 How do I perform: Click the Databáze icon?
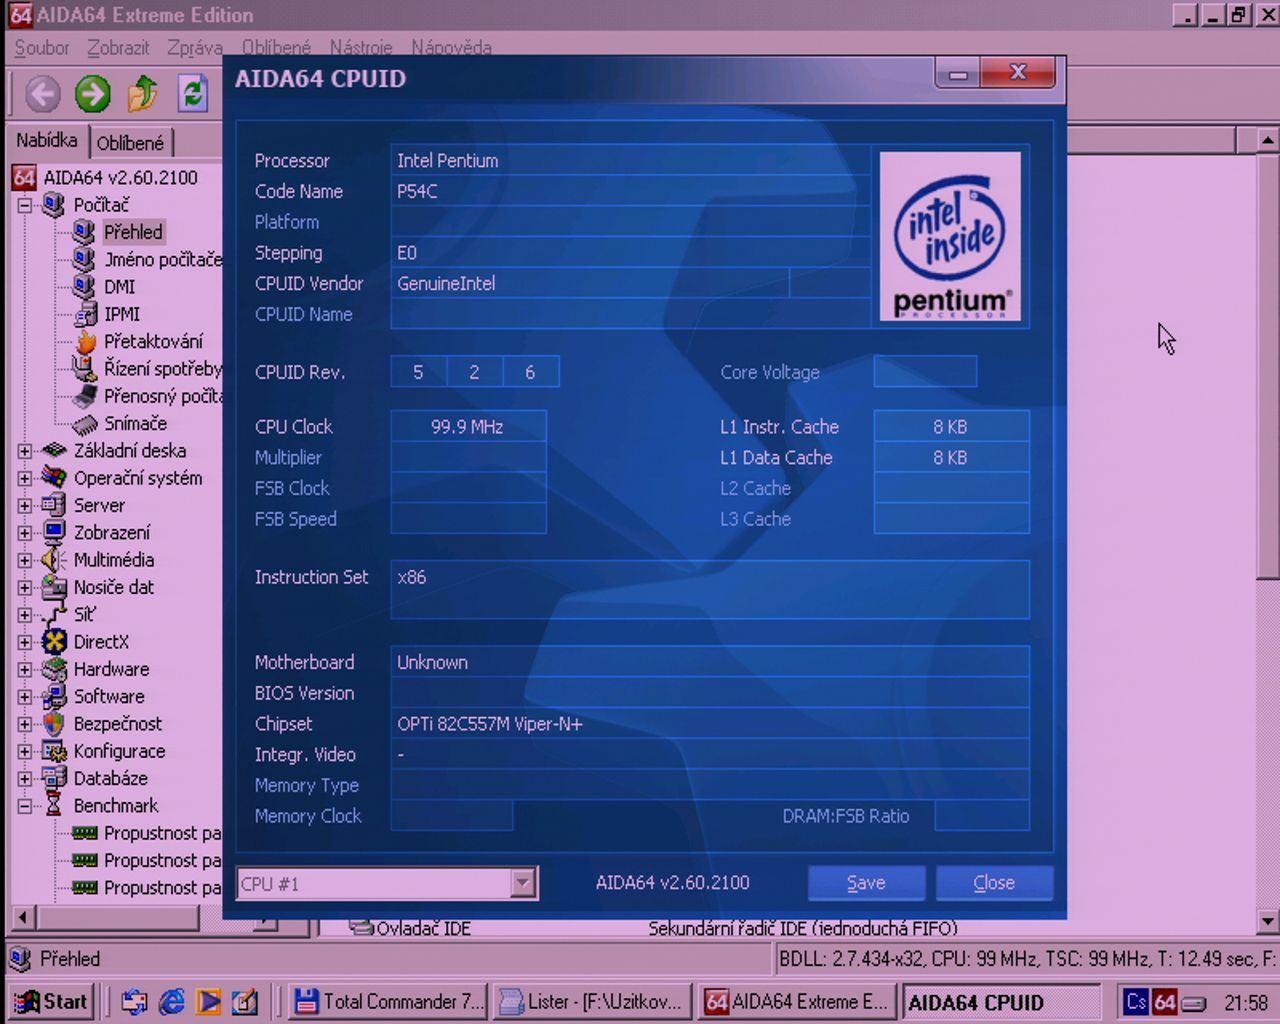coord(54,778)
